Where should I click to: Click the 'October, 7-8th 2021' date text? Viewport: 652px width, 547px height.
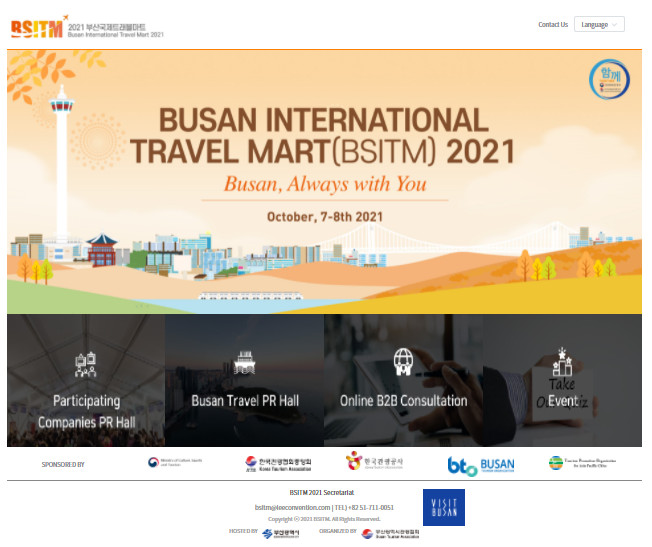325,217
